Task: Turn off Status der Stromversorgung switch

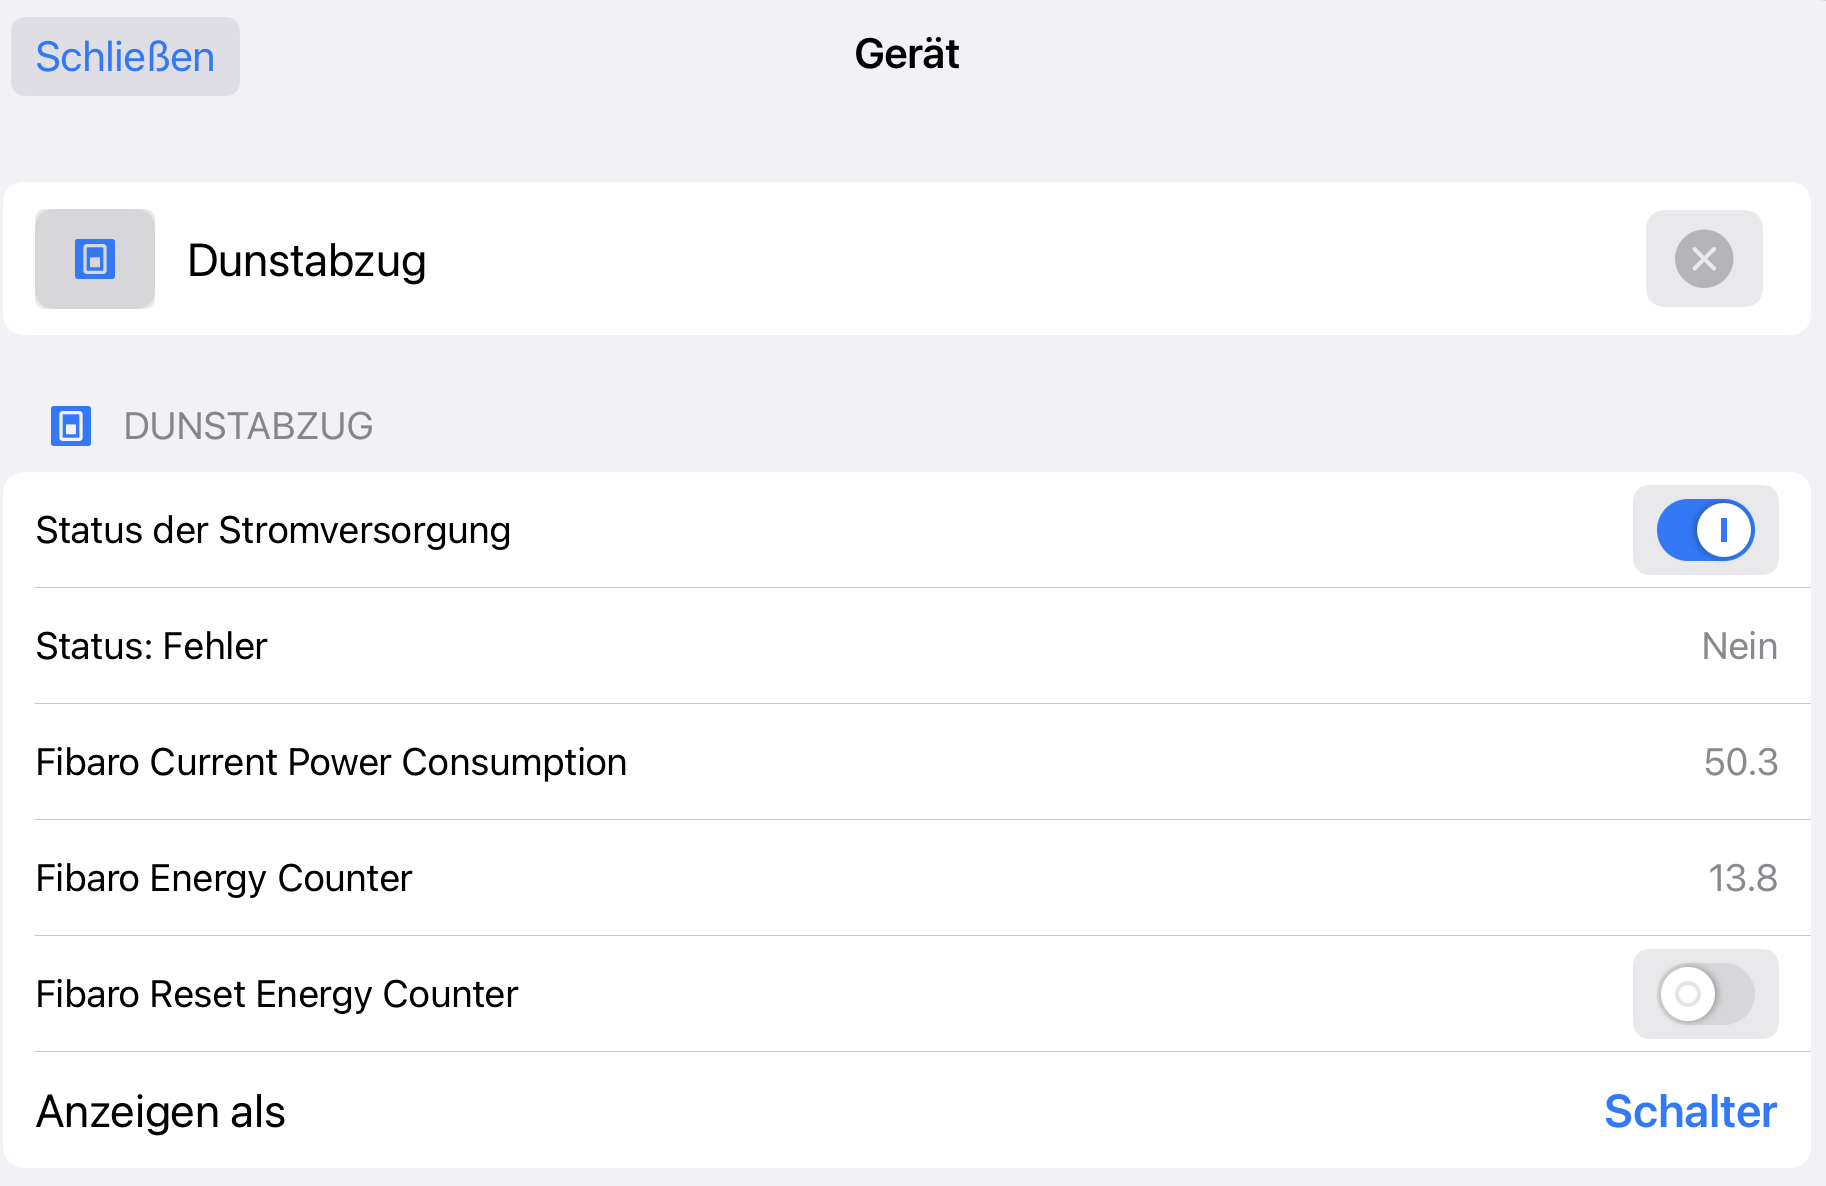Action: click(x=1705, y=530)
